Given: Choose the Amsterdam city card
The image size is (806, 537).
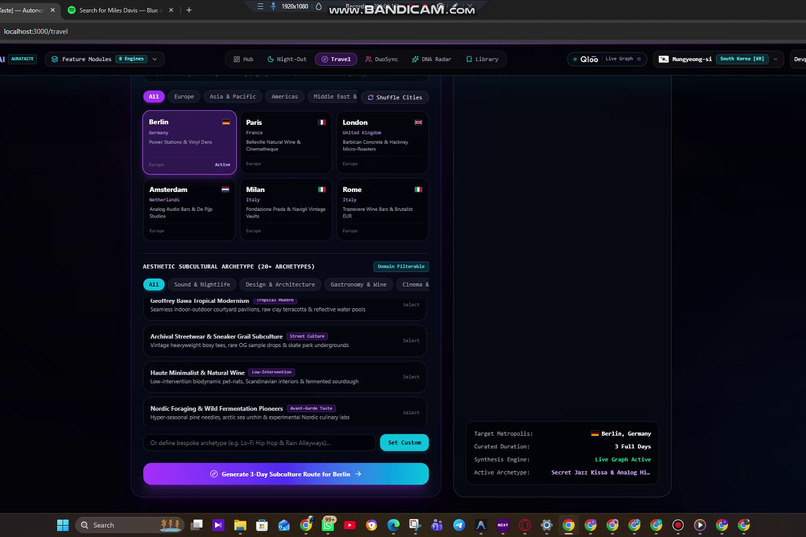Looking at the screenshot, I should 189,210.
